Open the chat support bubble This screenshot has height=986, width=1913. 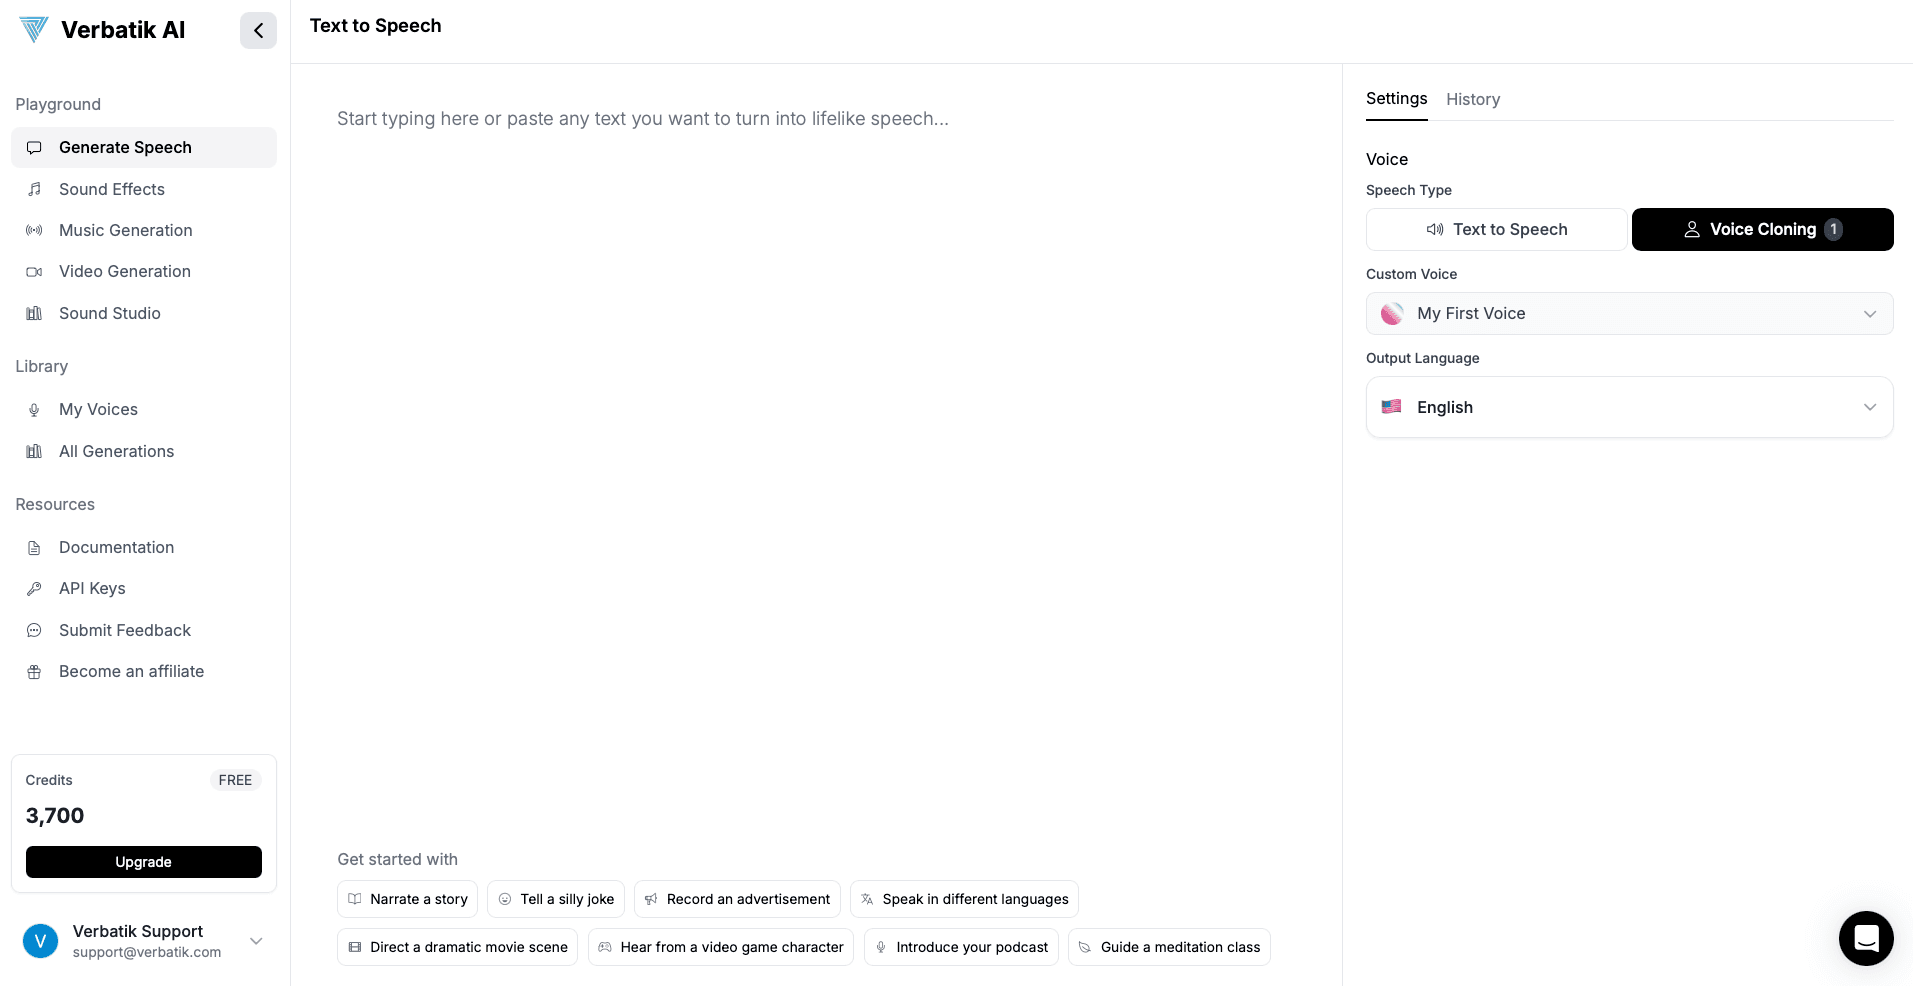(x=1866, y=938)
